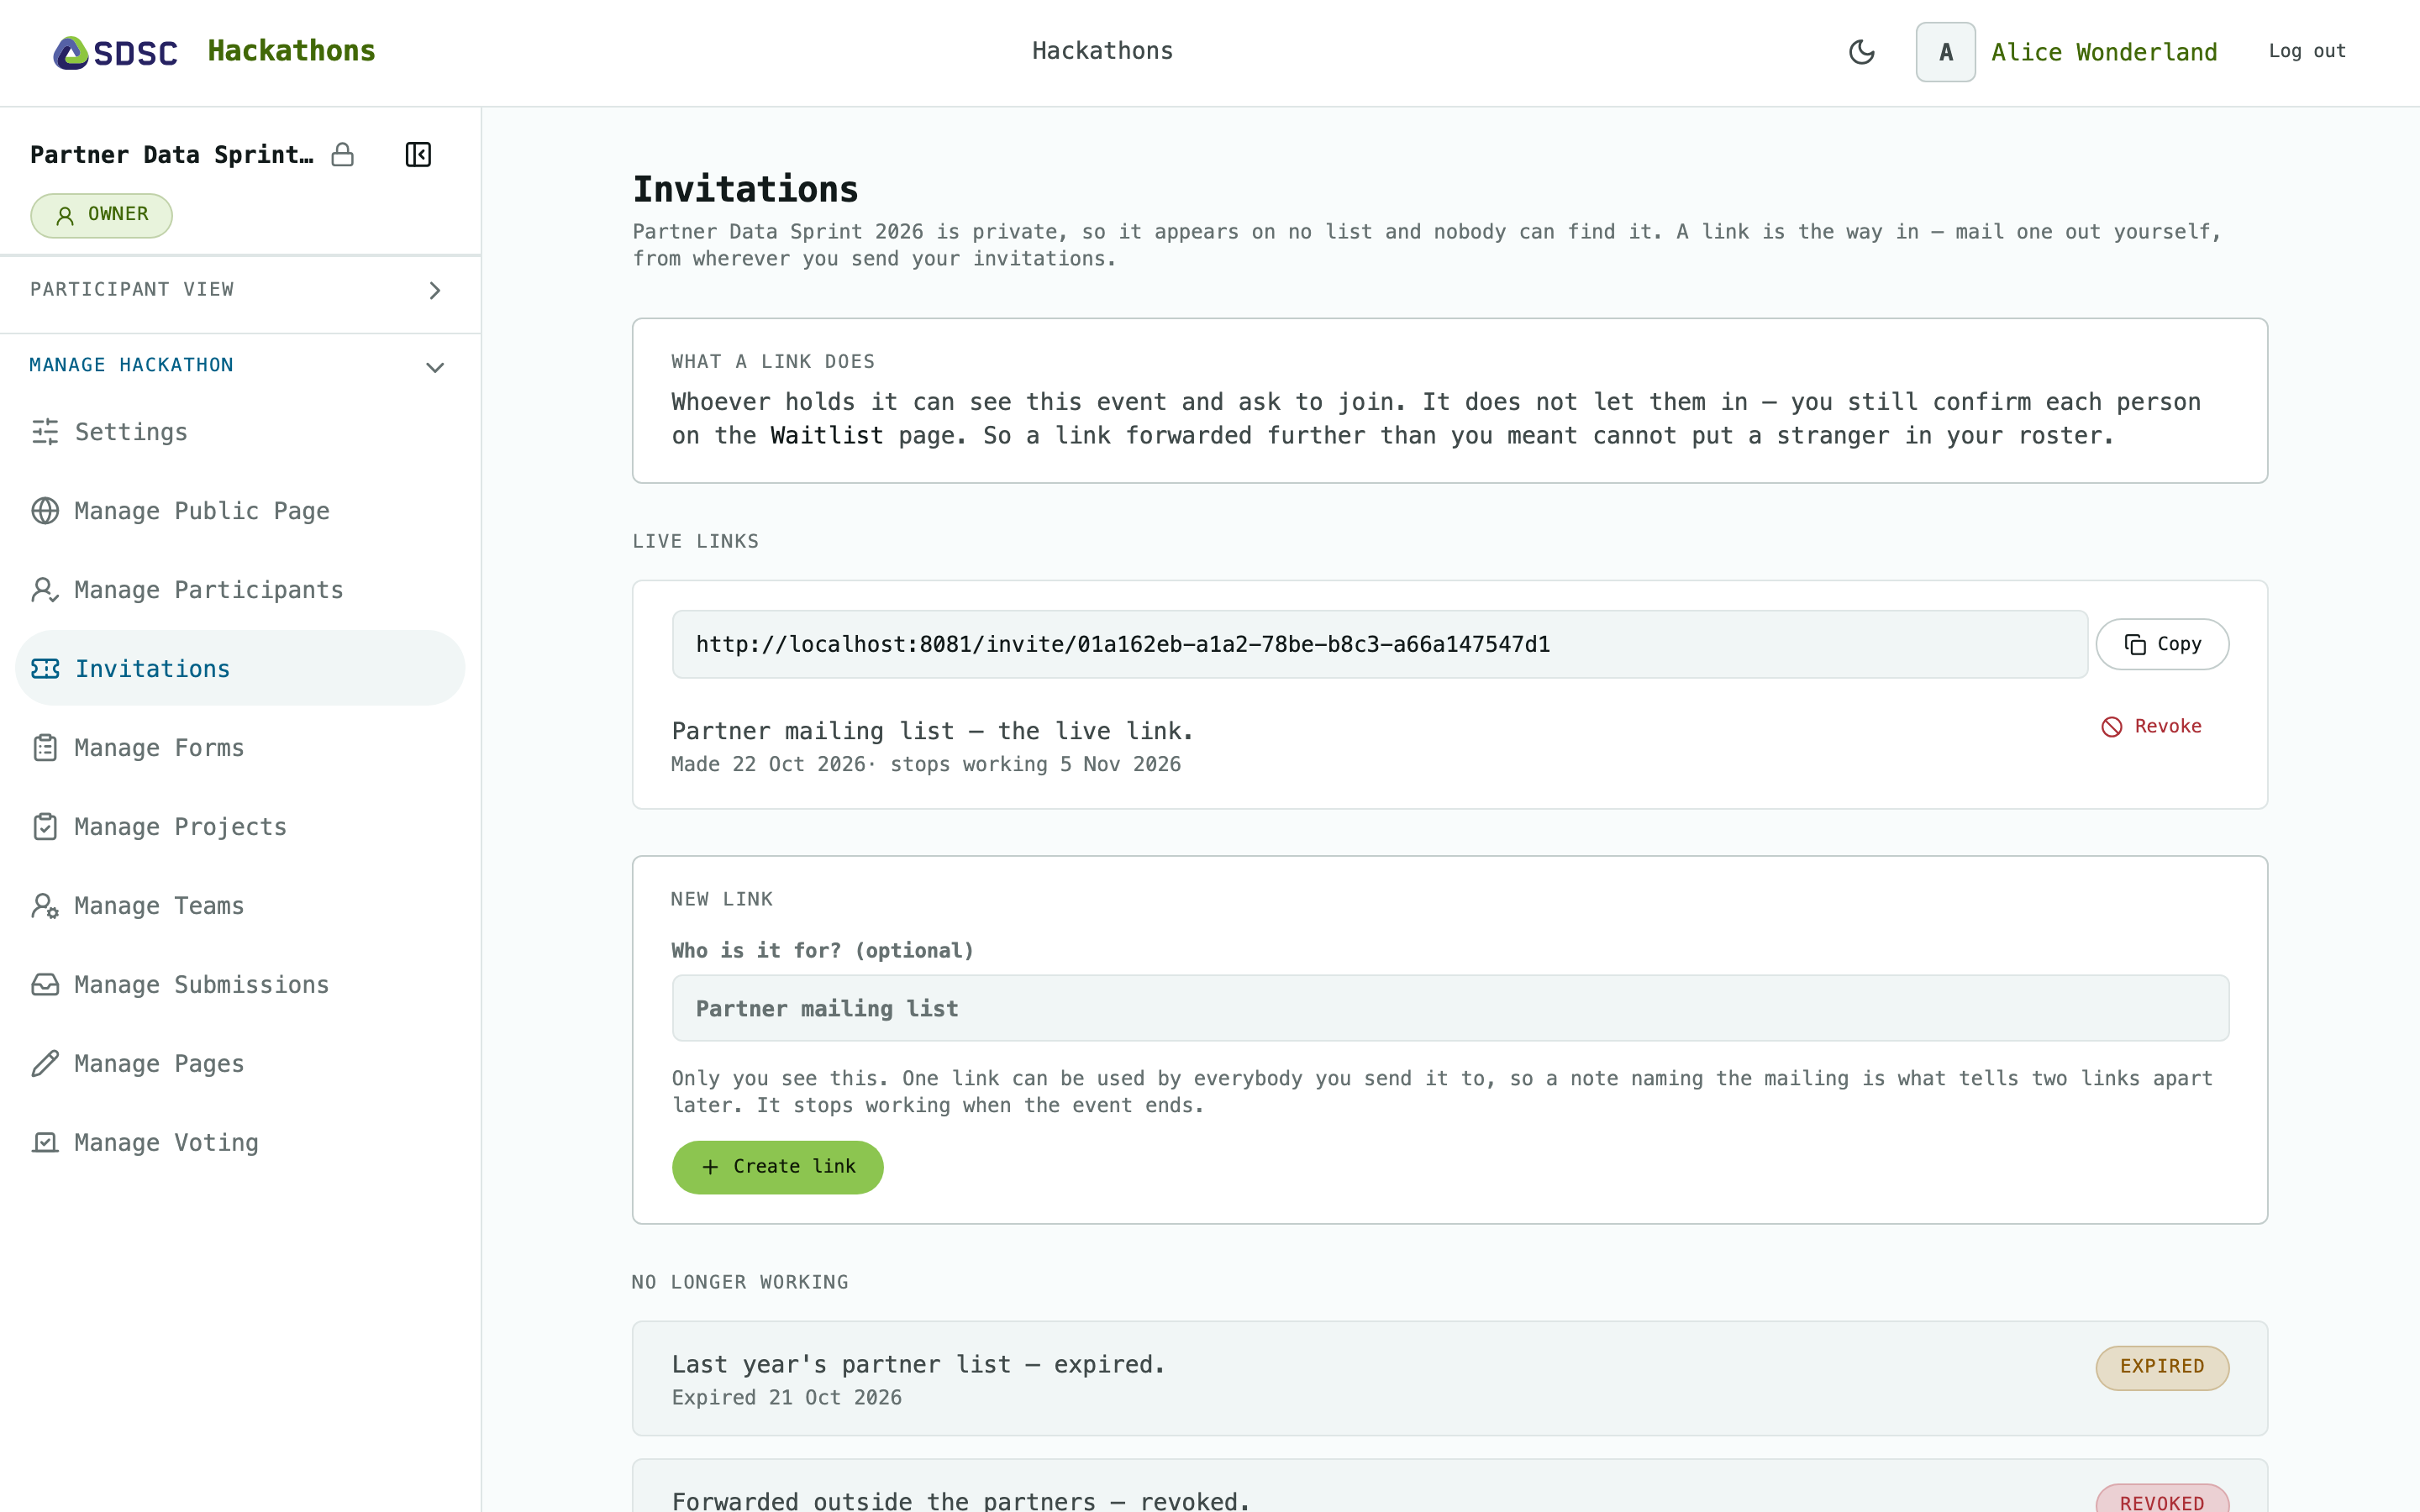Click the lock icon beside Partner Data Sprint

pos(343,154)
